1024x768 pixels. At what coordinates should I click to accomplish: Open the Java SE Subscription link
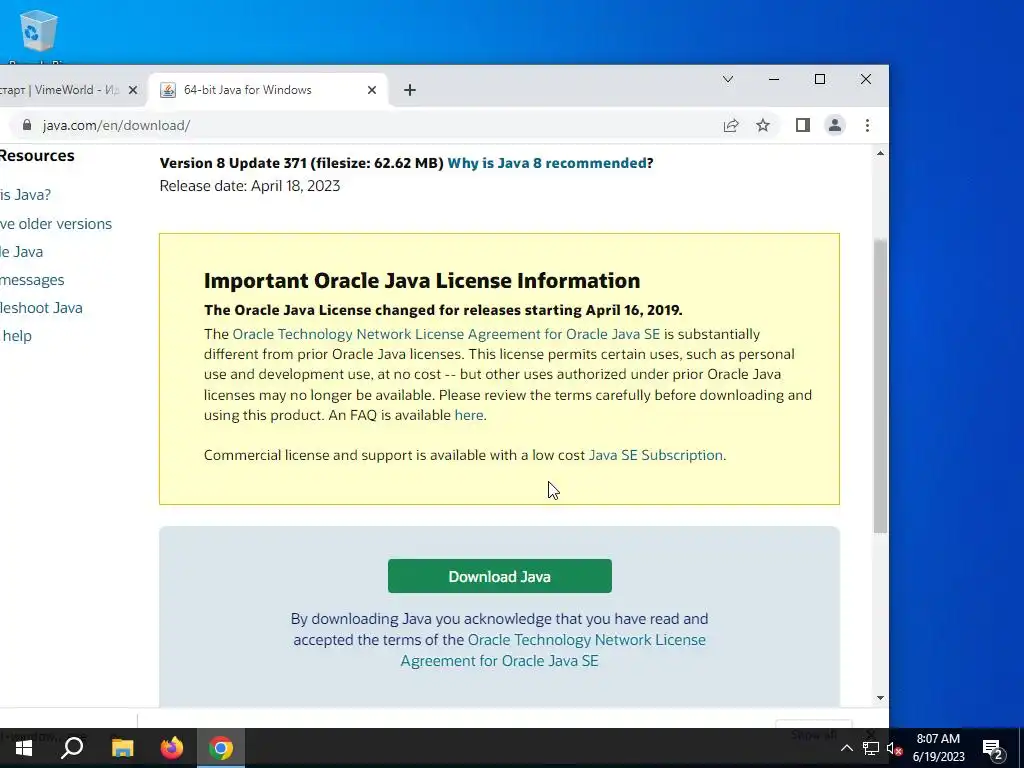tap(656, 455)
